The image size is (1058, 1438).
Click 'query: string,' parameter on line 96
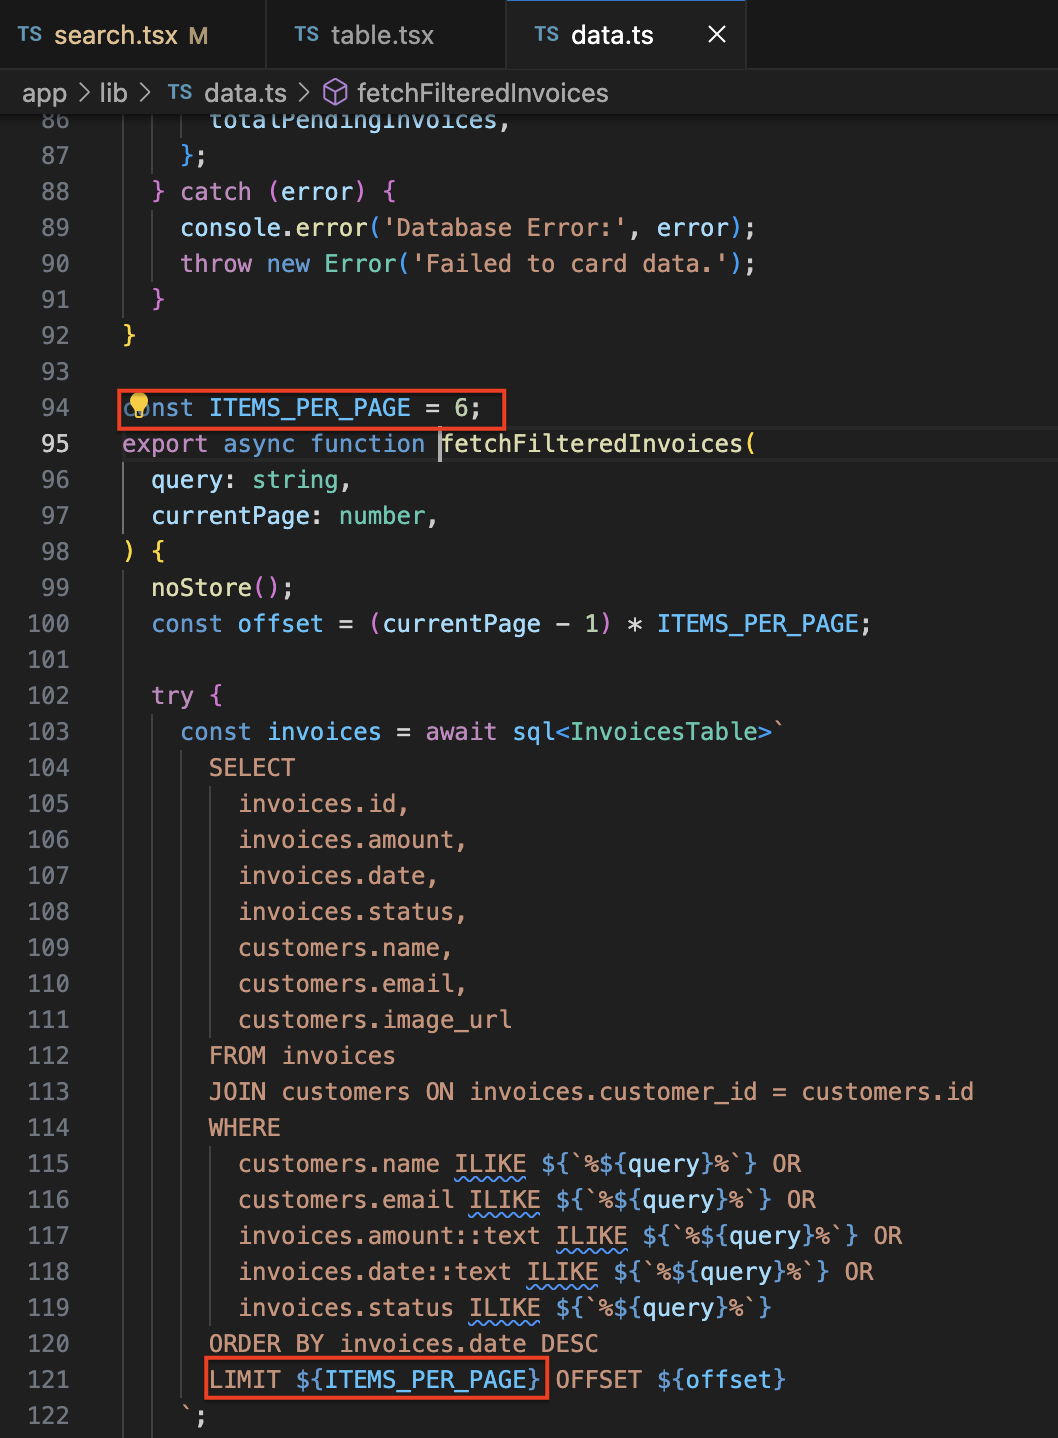(252, 480)
